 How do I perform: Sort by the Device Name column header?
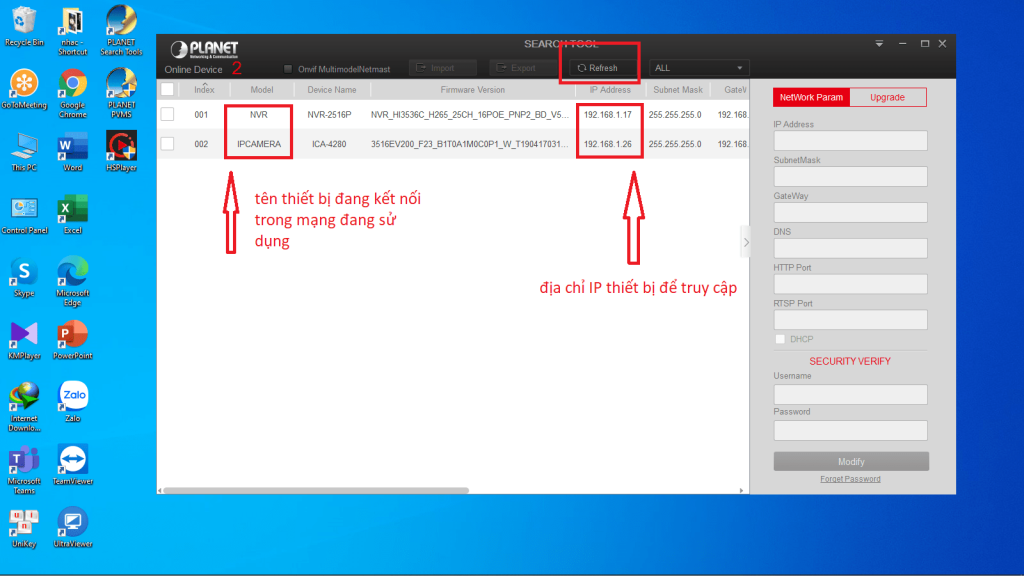point(332,89)
